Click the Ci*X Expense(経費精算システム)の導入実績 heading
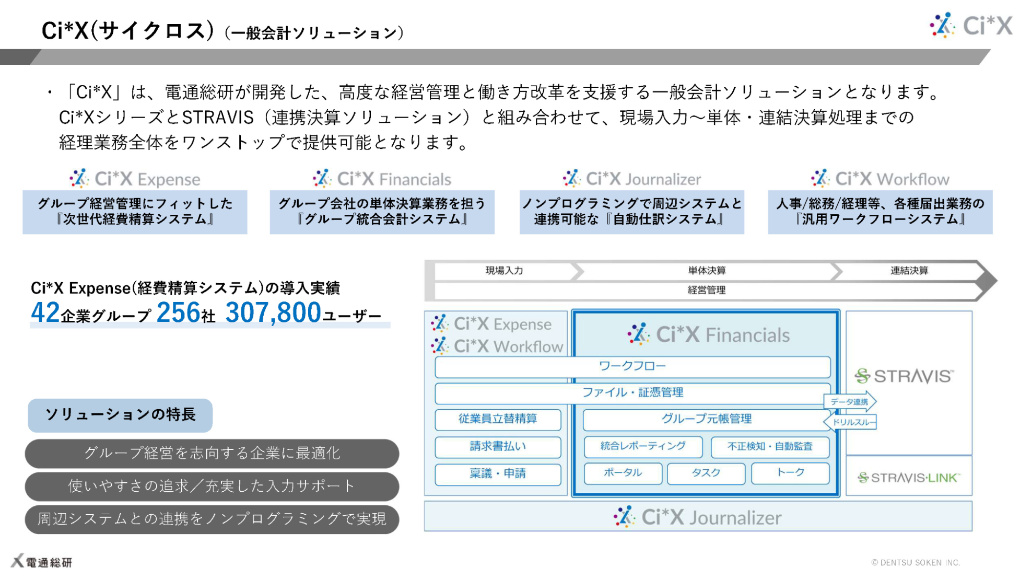 [x=185, y=288]
